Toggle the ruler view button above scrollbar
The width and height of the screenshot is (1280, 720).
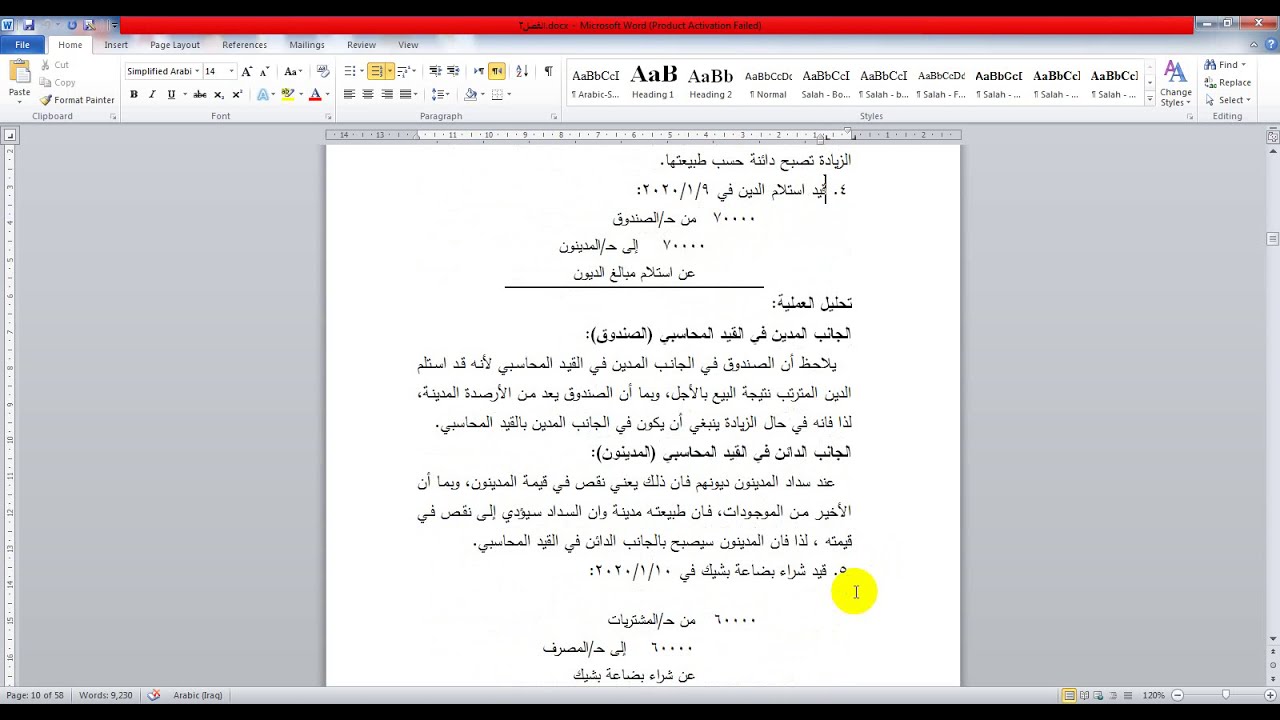pos(1272,135)
